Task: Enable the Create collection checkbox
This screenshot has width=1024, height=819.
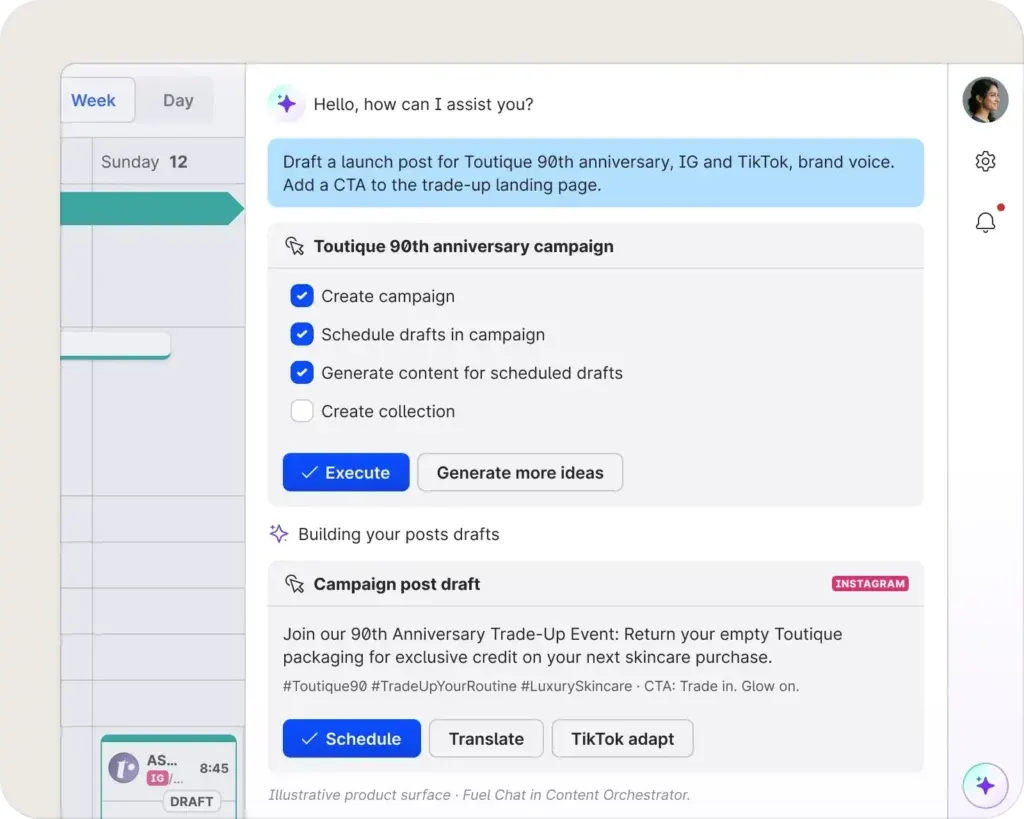Action: (302, 411)
